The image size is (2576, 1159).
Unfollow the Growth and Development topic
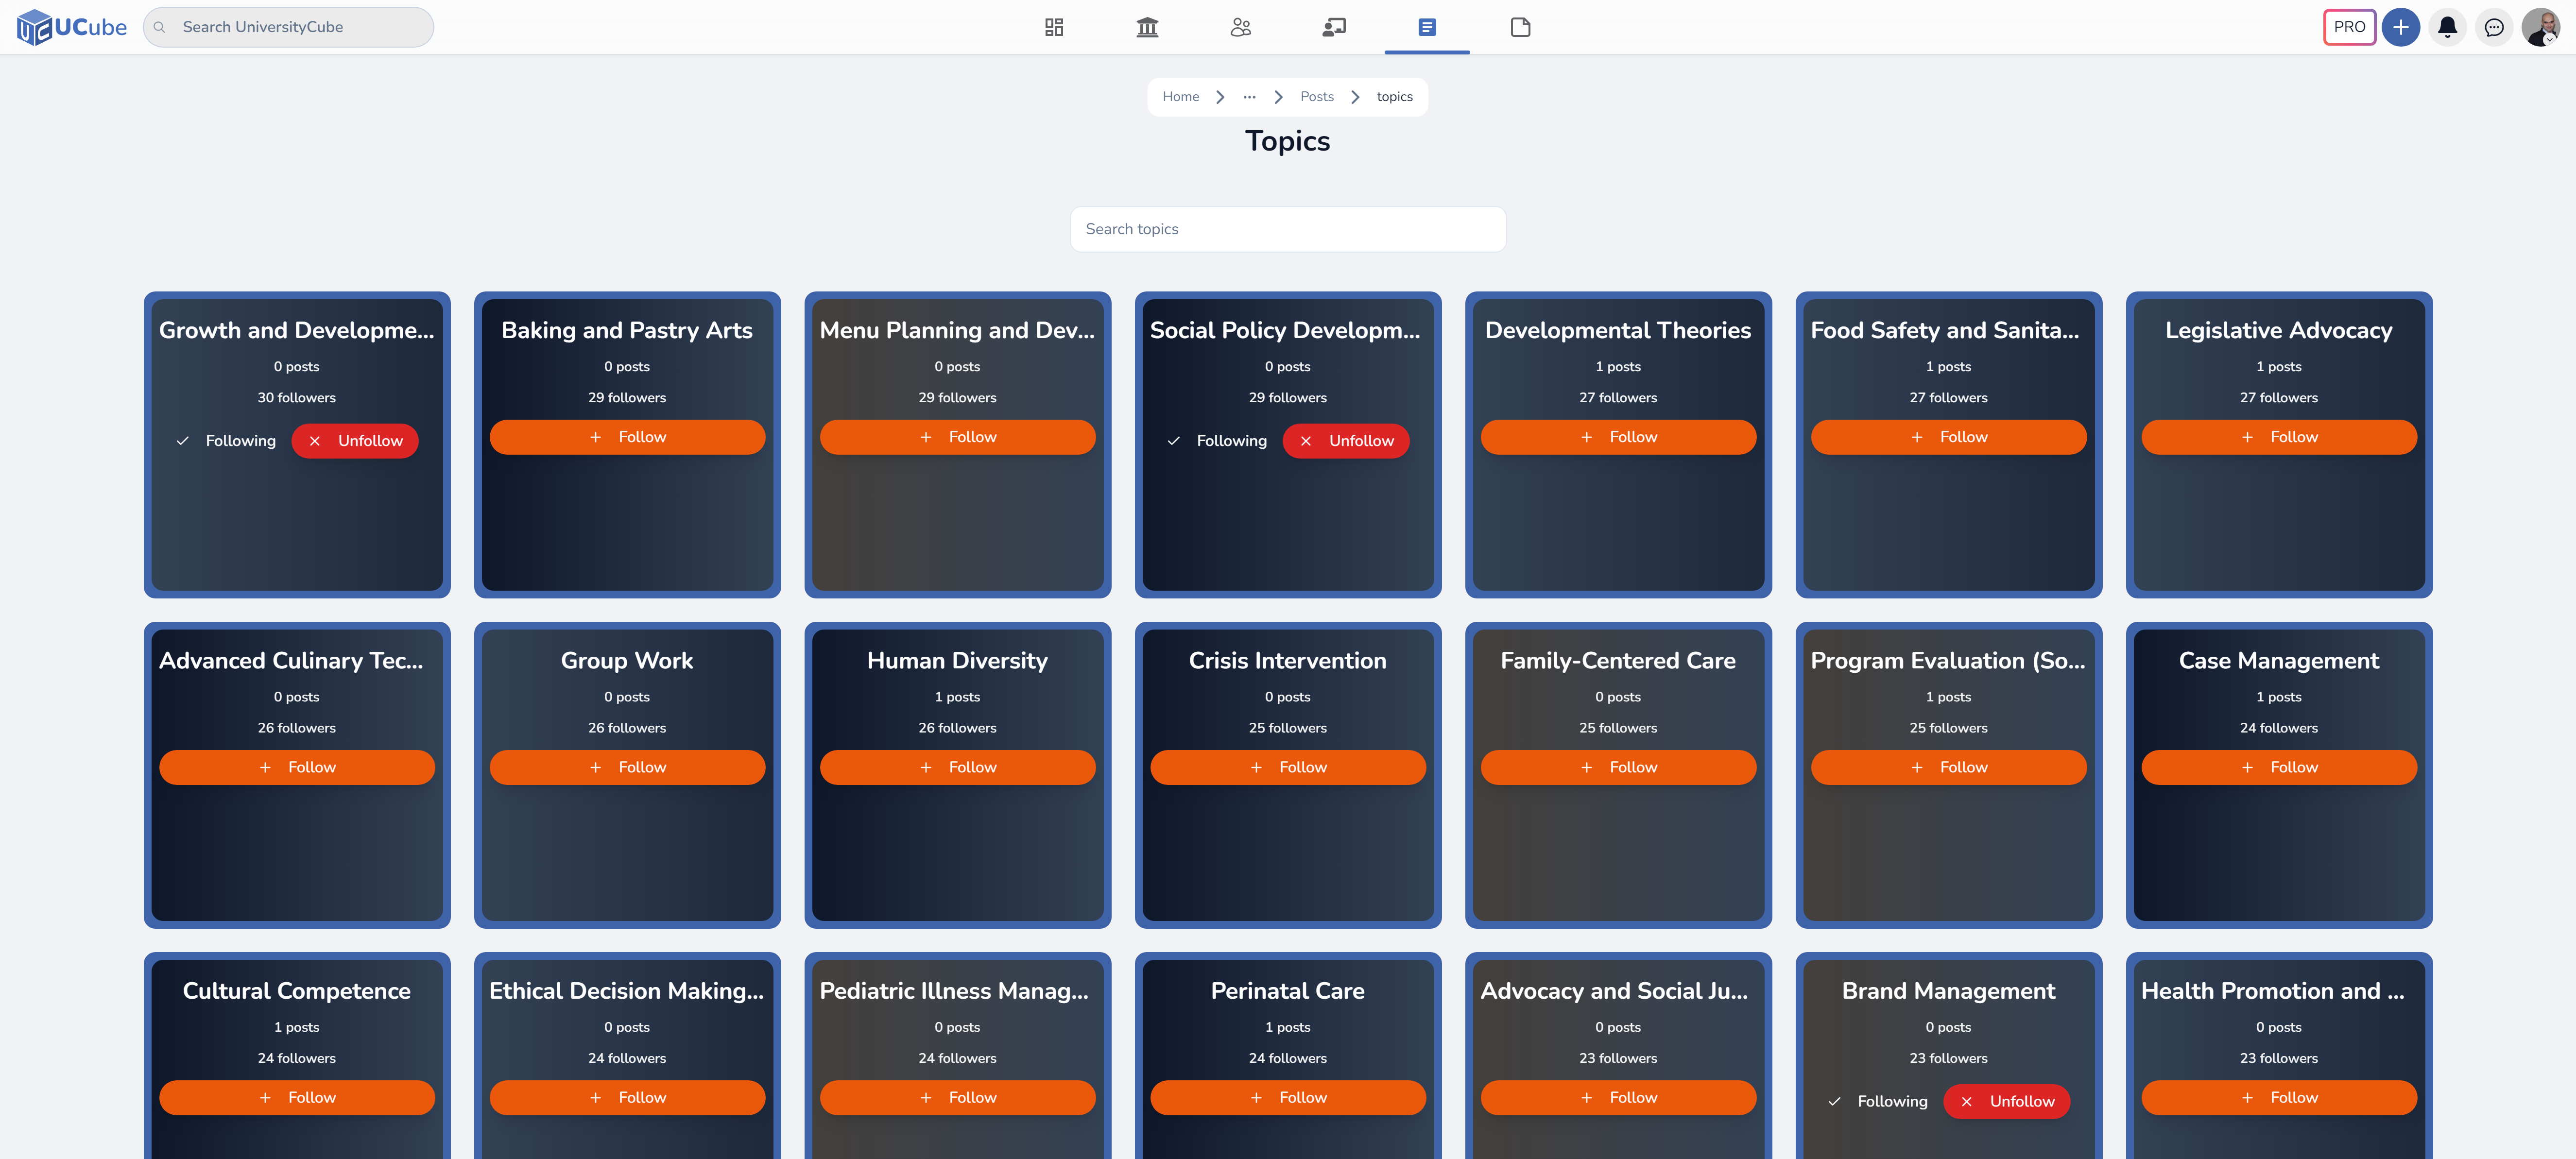(355, 441)
